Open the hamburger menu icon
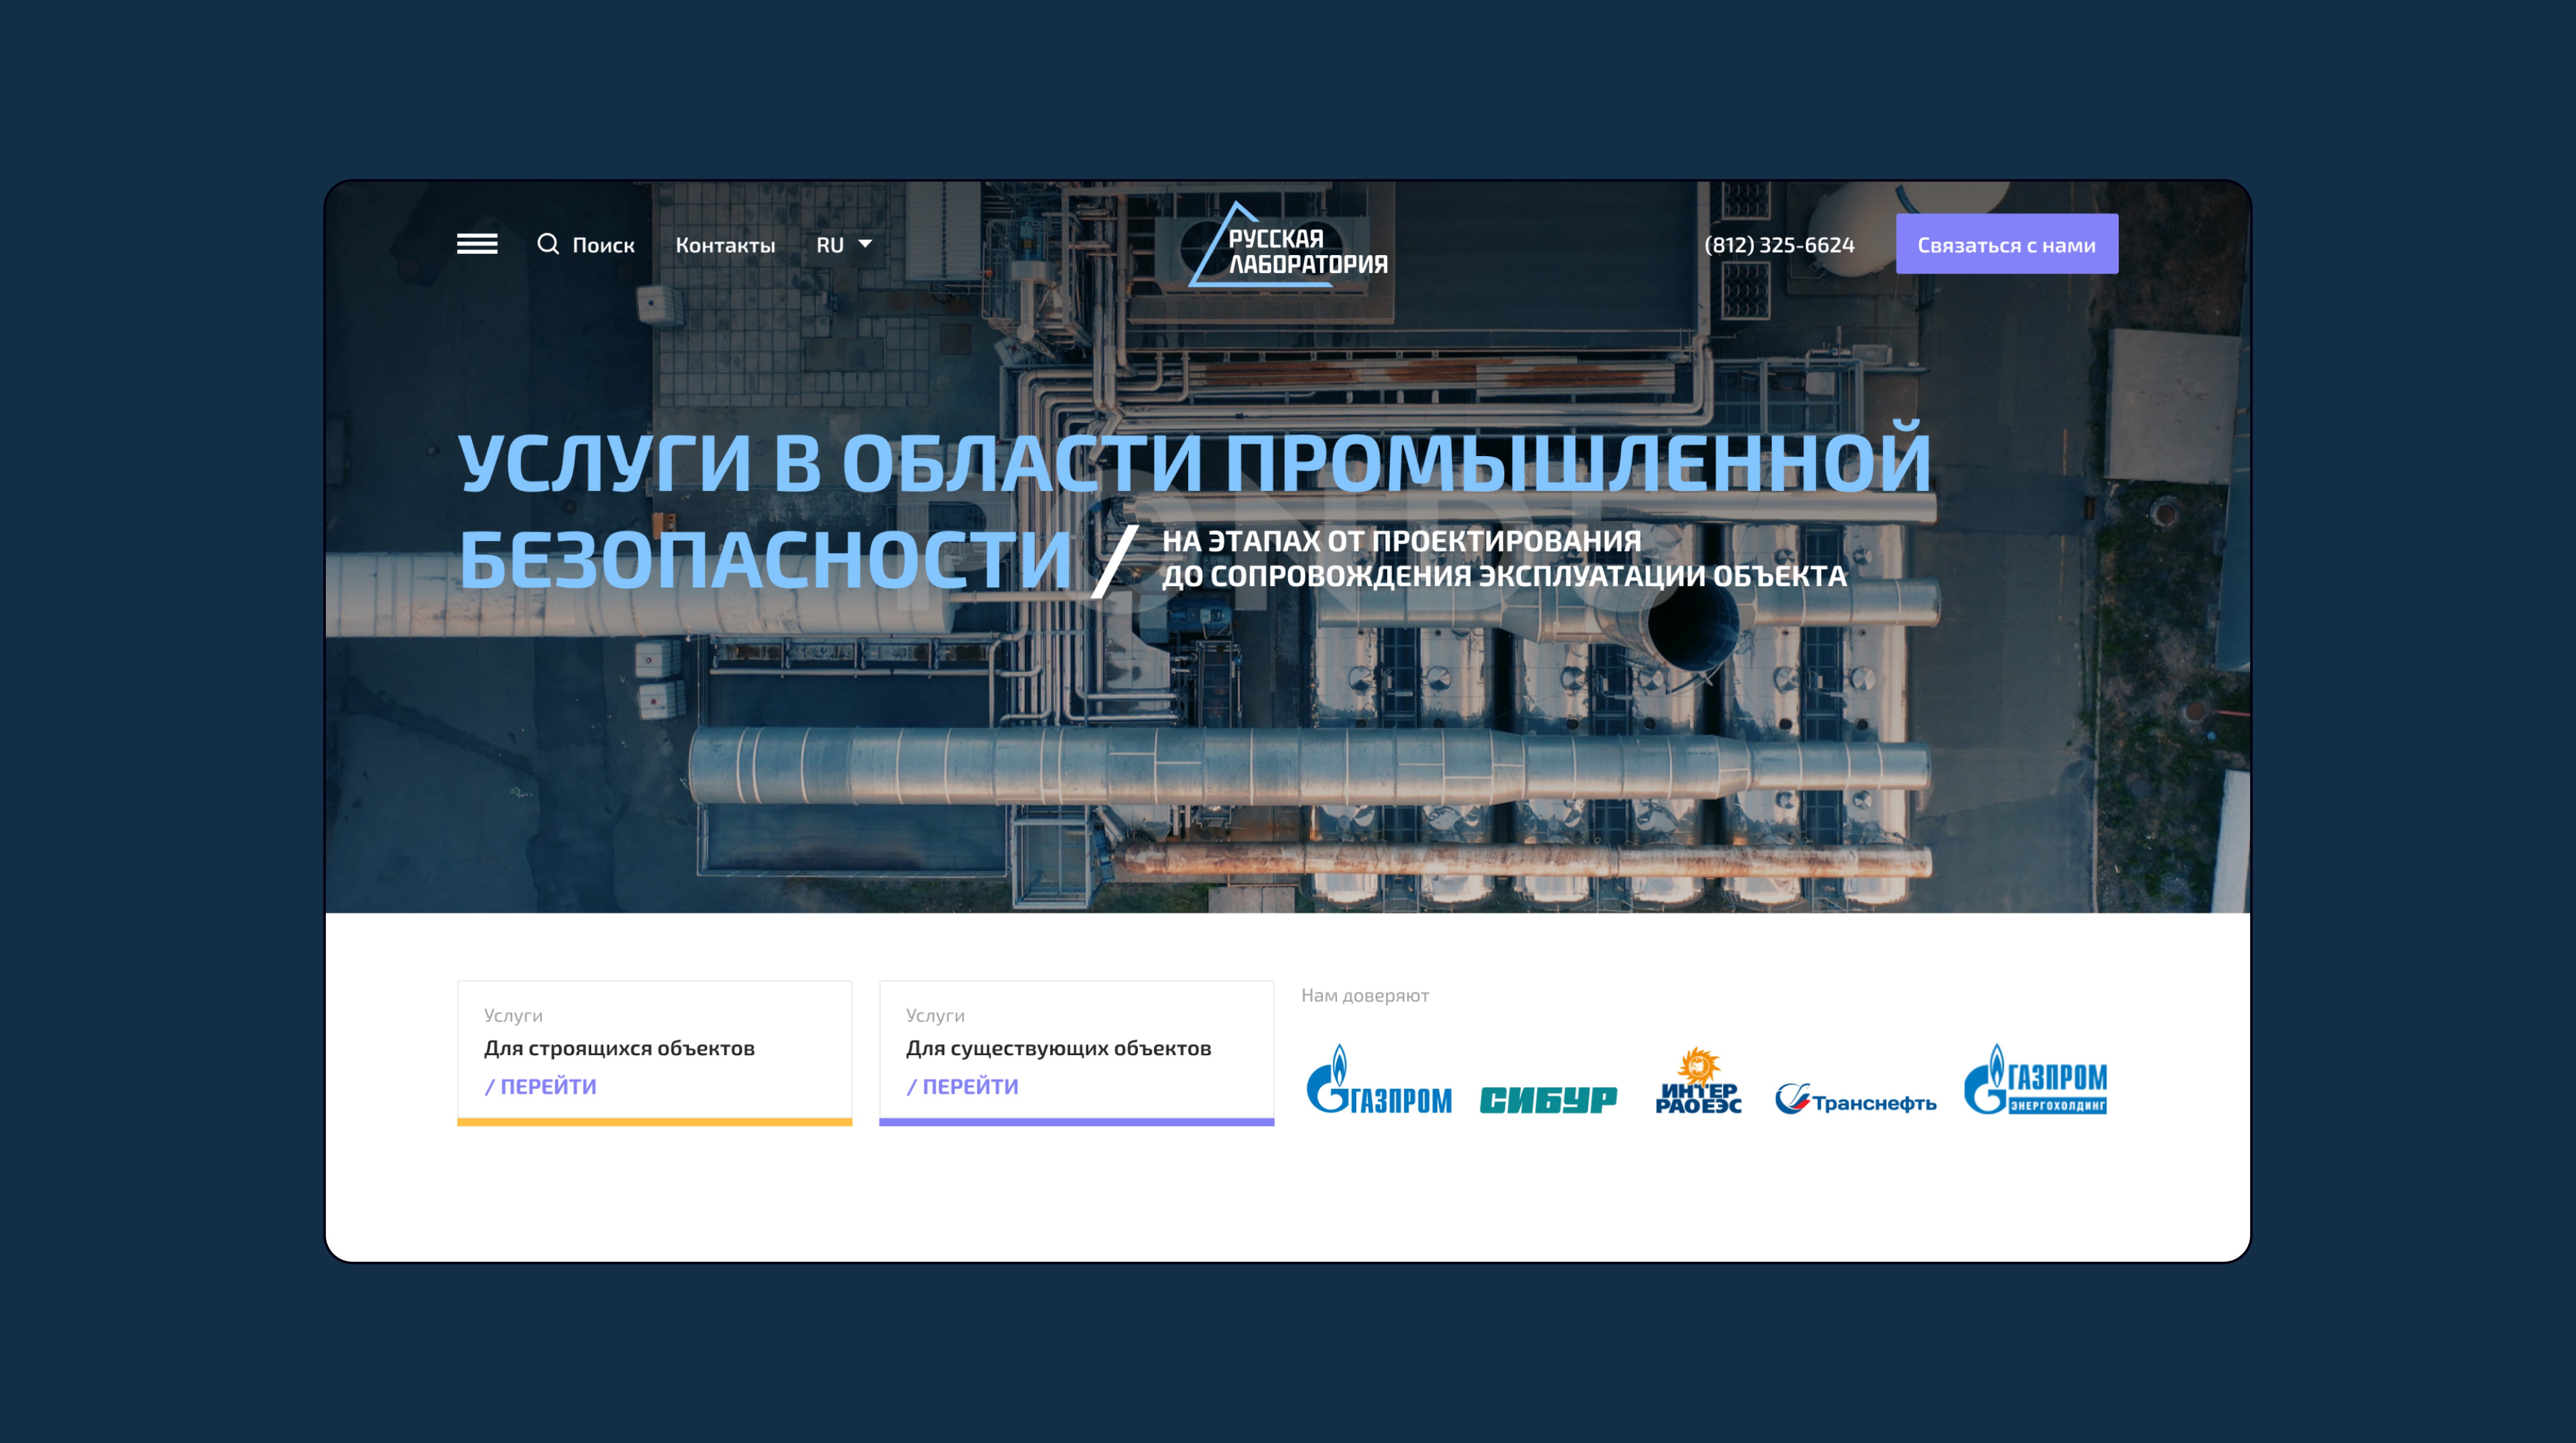 (477, 244)
